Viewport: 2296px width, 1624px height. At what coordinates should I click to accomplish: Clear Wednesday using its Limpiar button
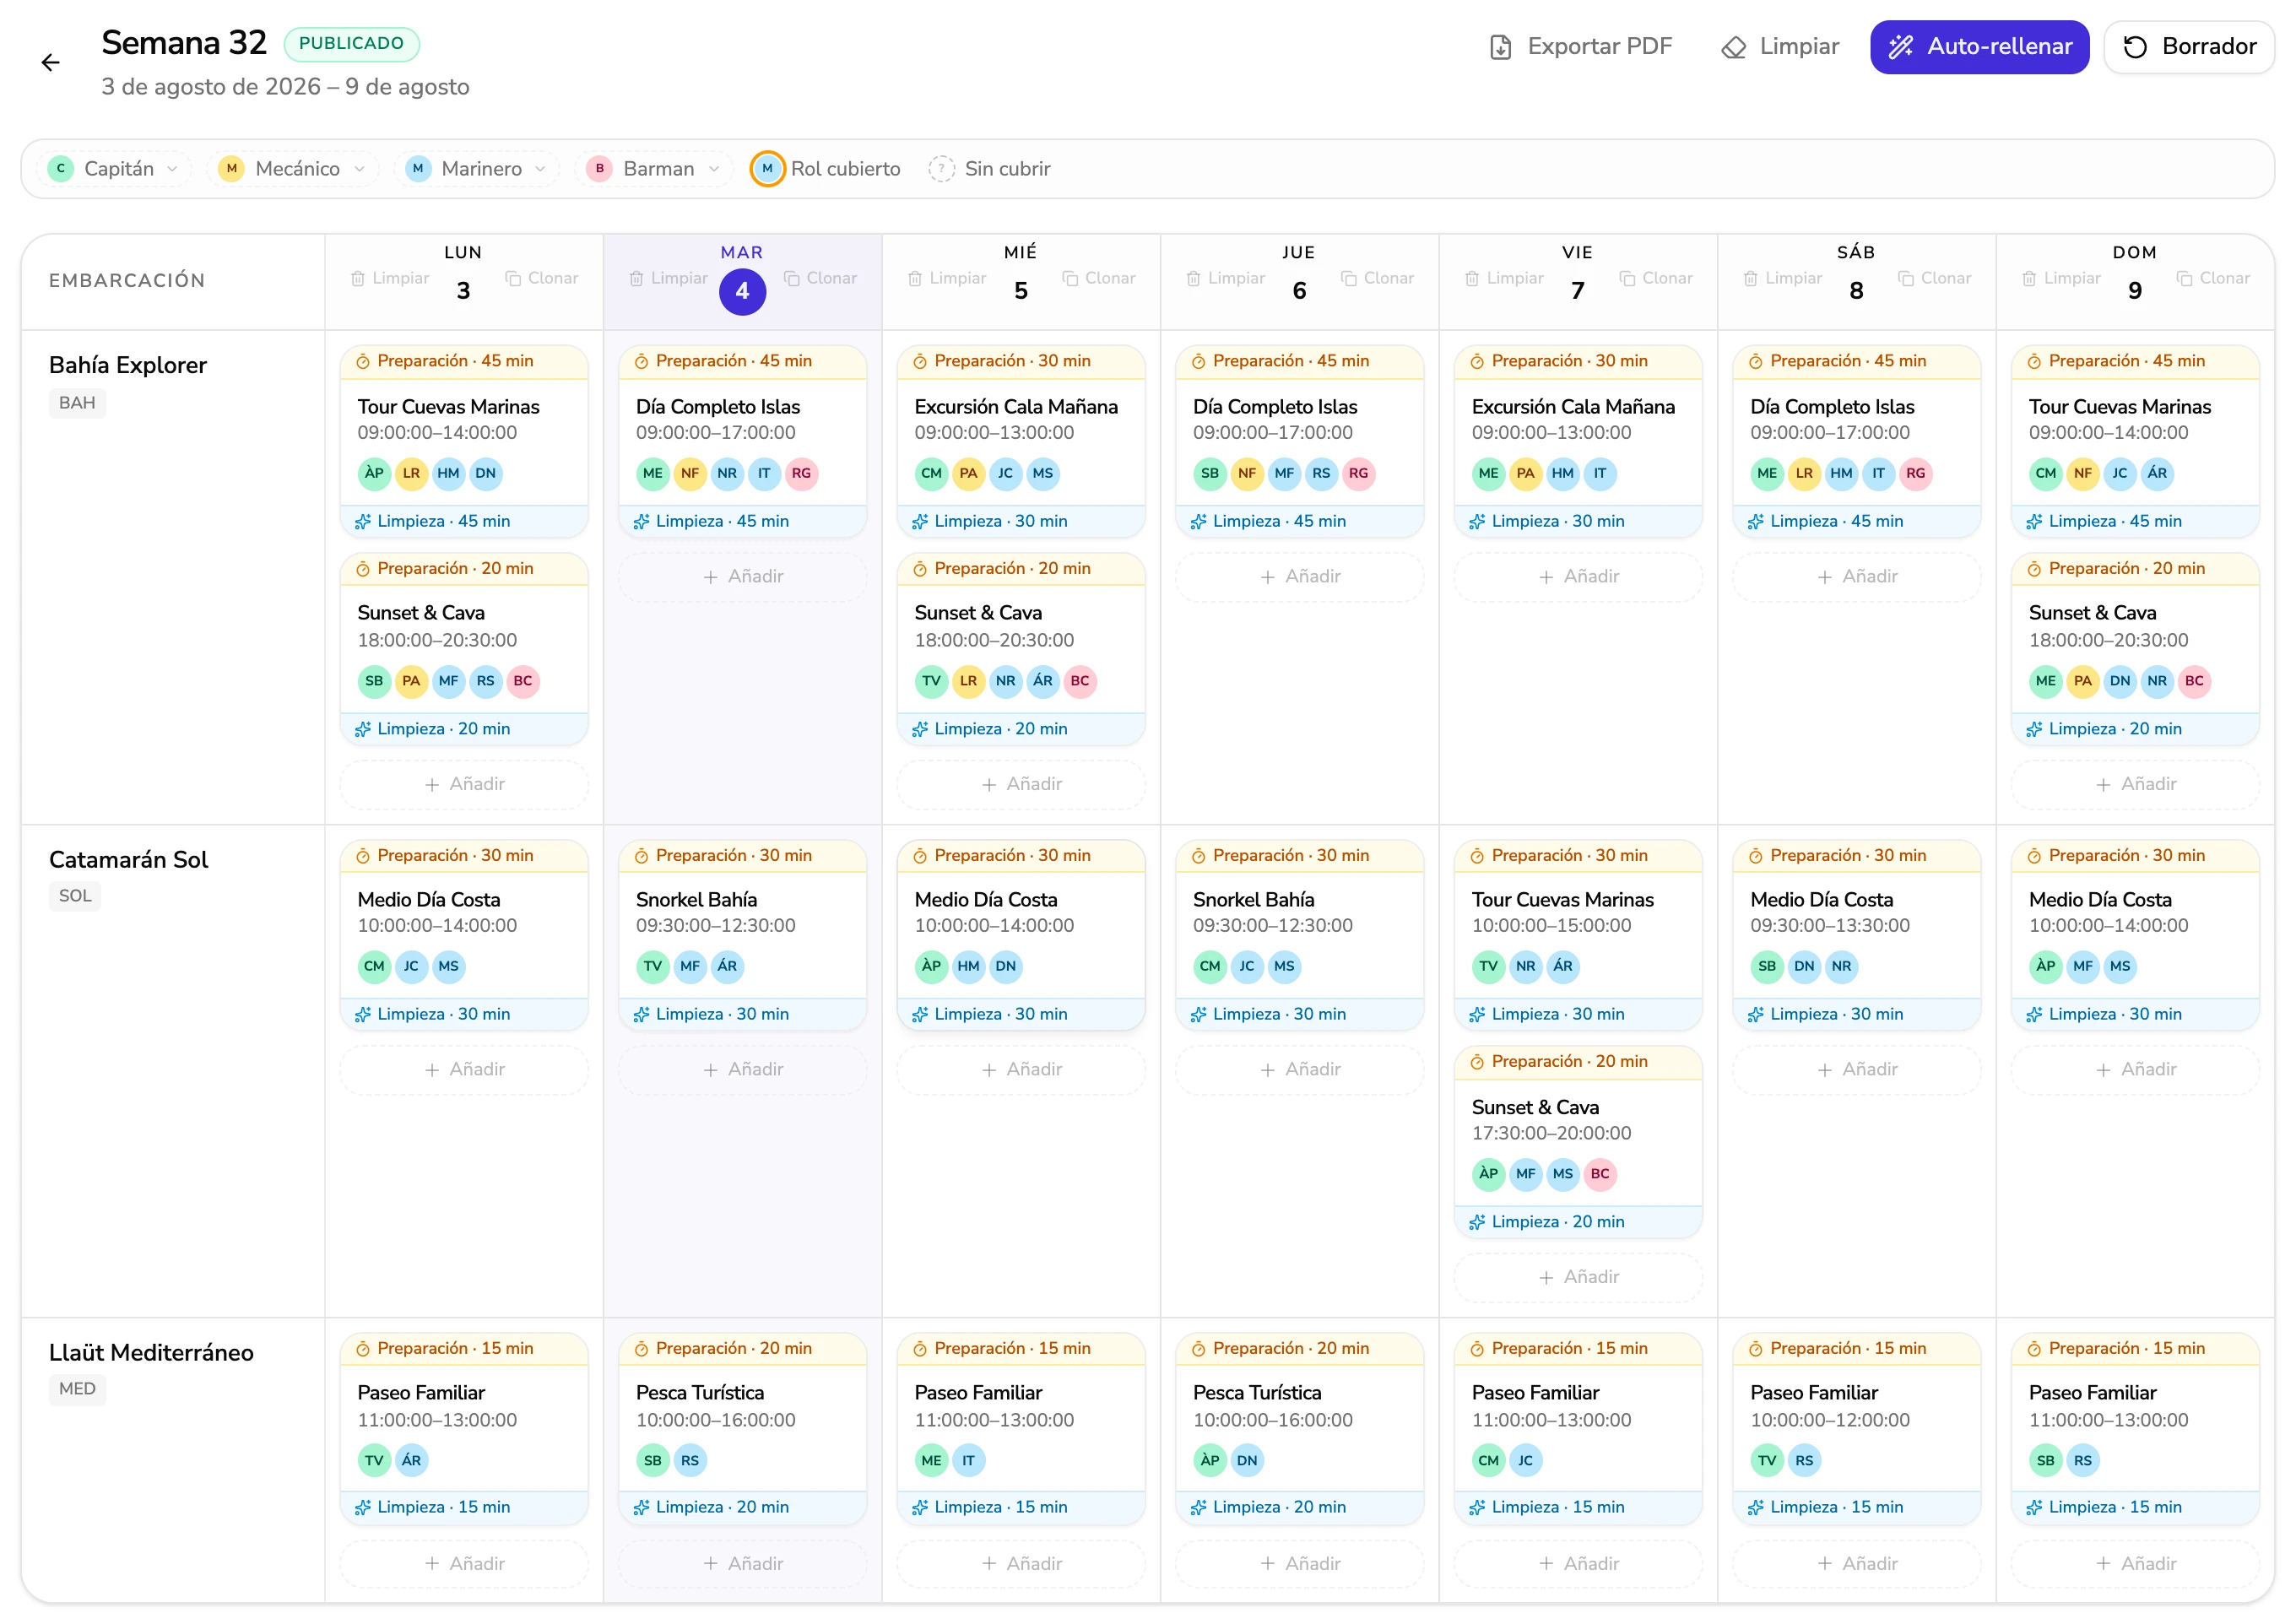click(x=947, y=279)
